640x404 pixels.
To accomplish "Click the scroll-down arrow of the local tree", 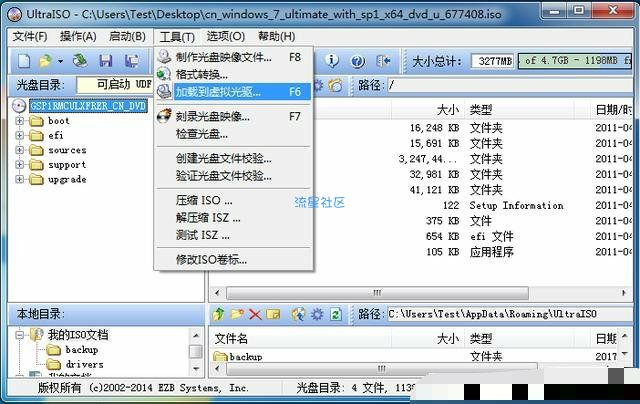I will [x=196, y=368].
